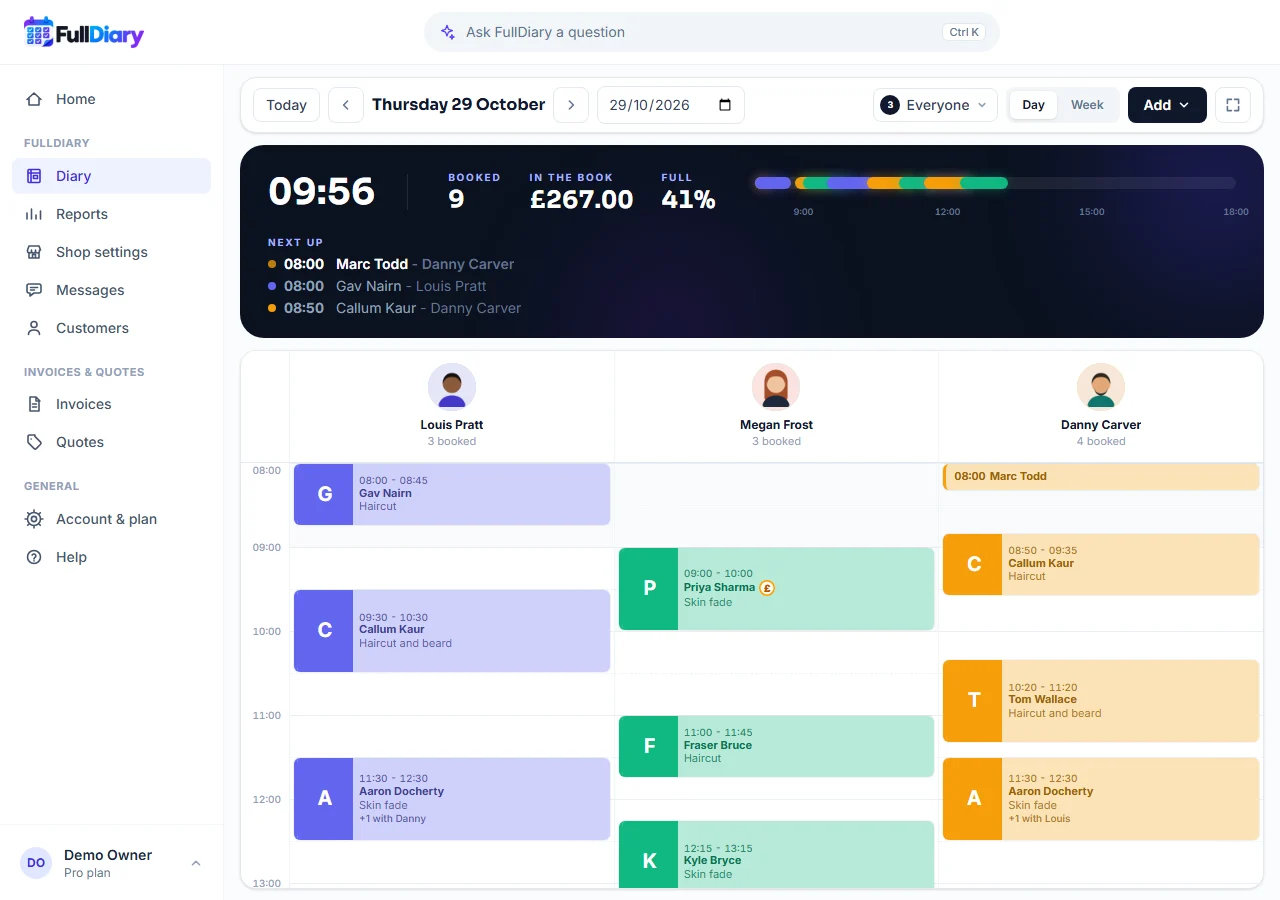This screenshot has height=900, width=1280.
Task: Go to previous day with left chevron
Action: 346,105
